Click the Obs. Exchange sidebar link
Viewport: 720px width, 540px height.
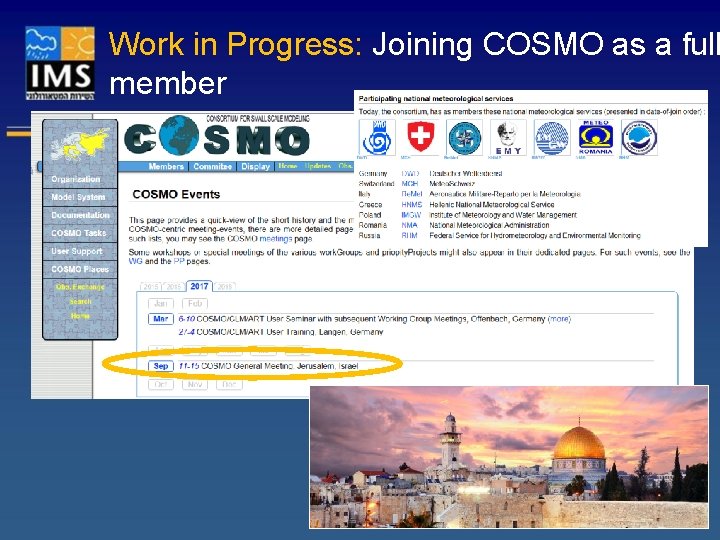click(80, 287)
